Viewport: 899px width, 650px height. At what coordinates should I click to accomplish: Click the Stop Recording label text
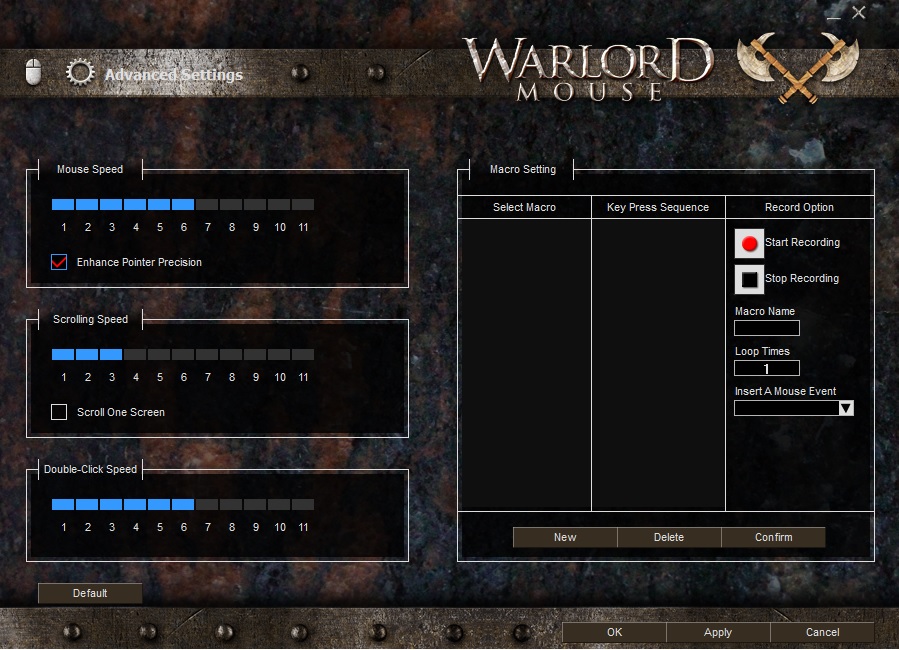coord(802,279)
